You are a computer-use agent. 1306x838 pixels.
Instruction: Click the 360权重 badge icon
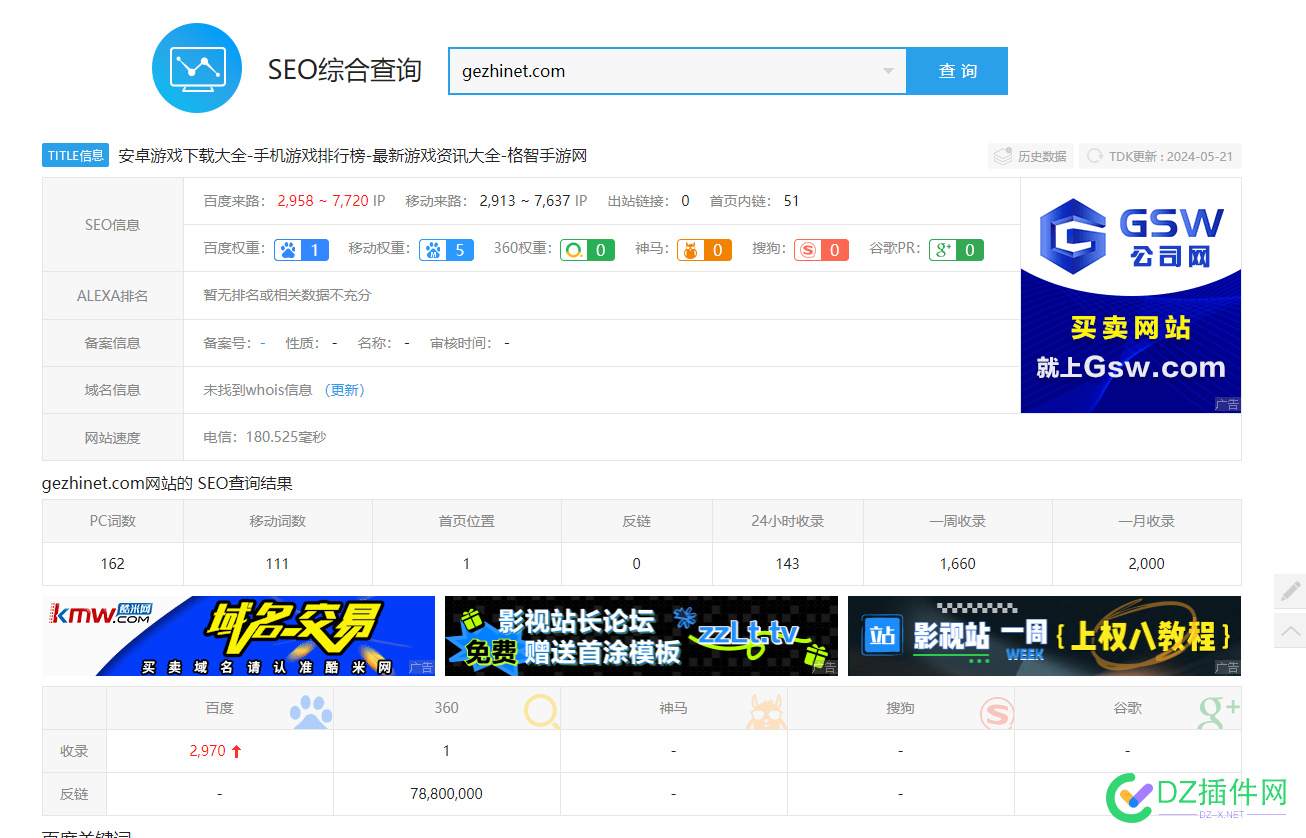click(587, 250)
